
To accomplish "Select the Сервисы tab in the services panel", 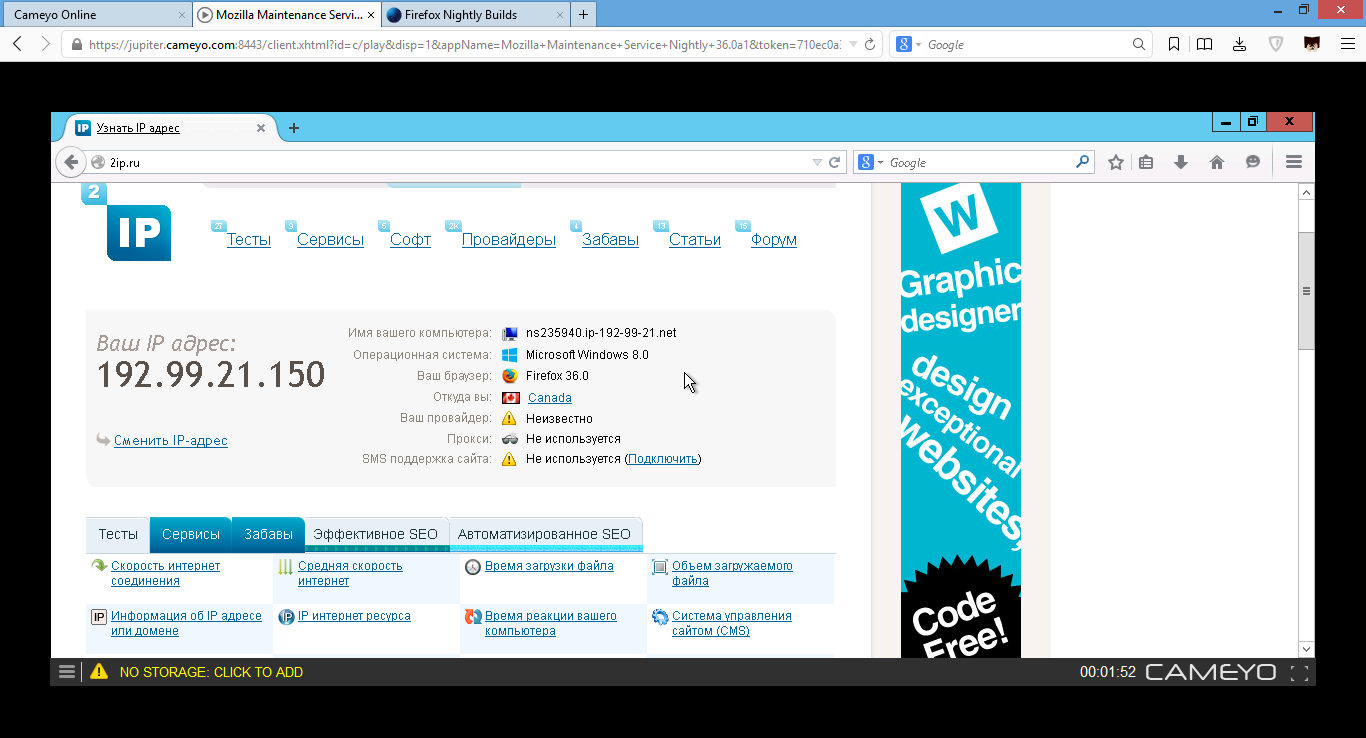I will (x=191, y=535).
